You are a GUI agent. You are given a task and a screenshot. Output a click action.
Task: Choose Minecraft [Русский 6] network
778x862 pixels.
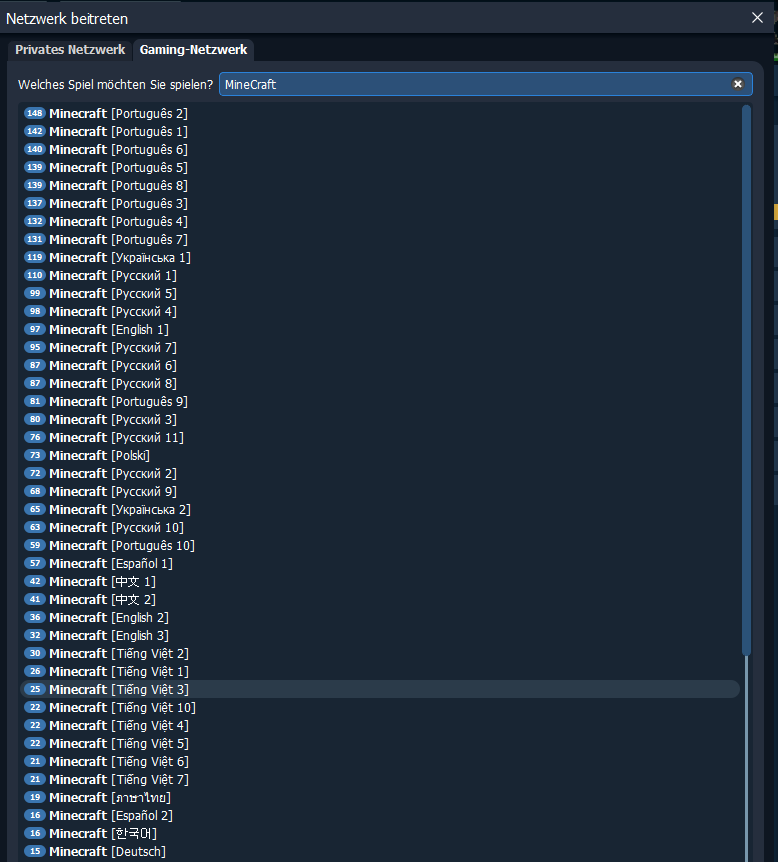pos(380,366)
